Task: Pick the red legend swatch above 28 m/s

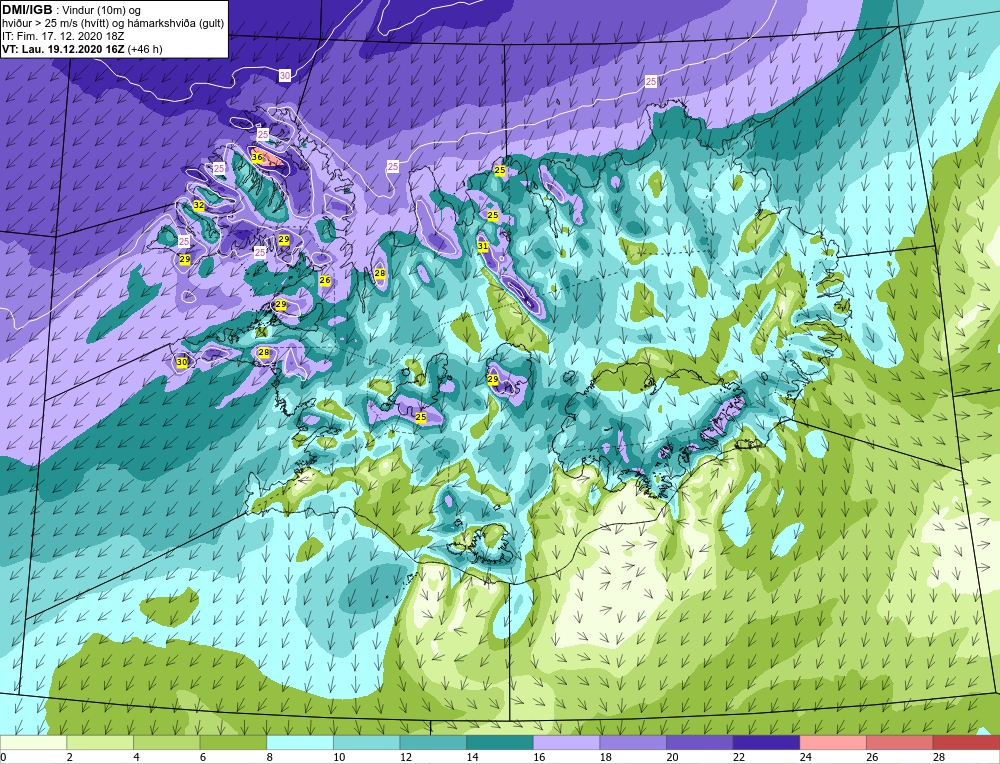Action: [966, 742]
